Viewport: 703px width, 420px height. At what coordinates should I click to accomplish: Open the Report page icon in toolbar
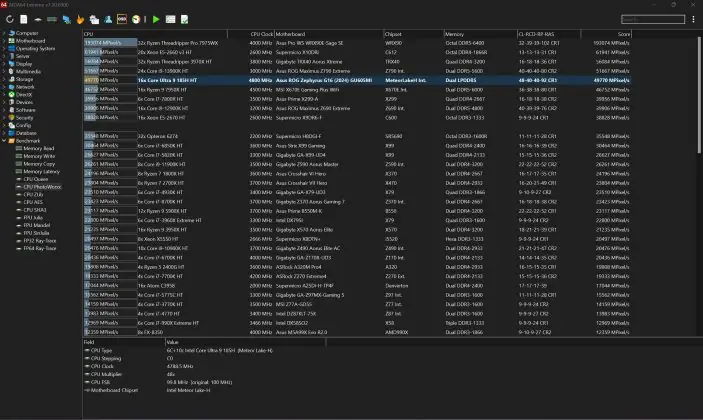pyautogui.click(x=24, y=19)
